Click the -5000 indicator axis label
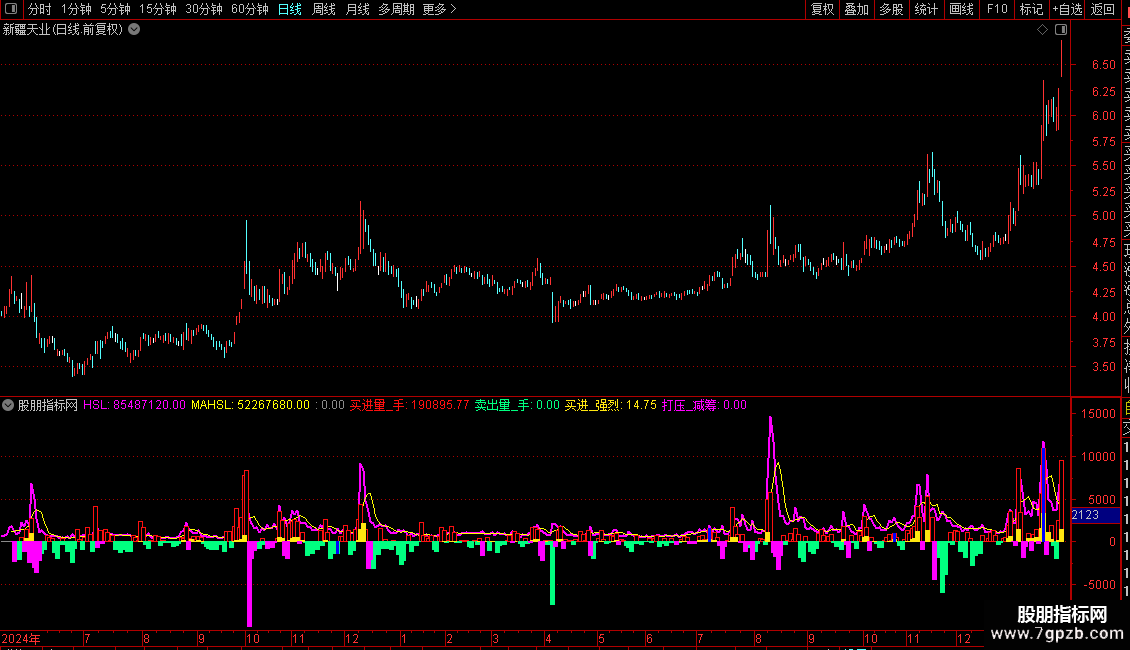This screenshot has height=650, width=1130. [1098, 584]
